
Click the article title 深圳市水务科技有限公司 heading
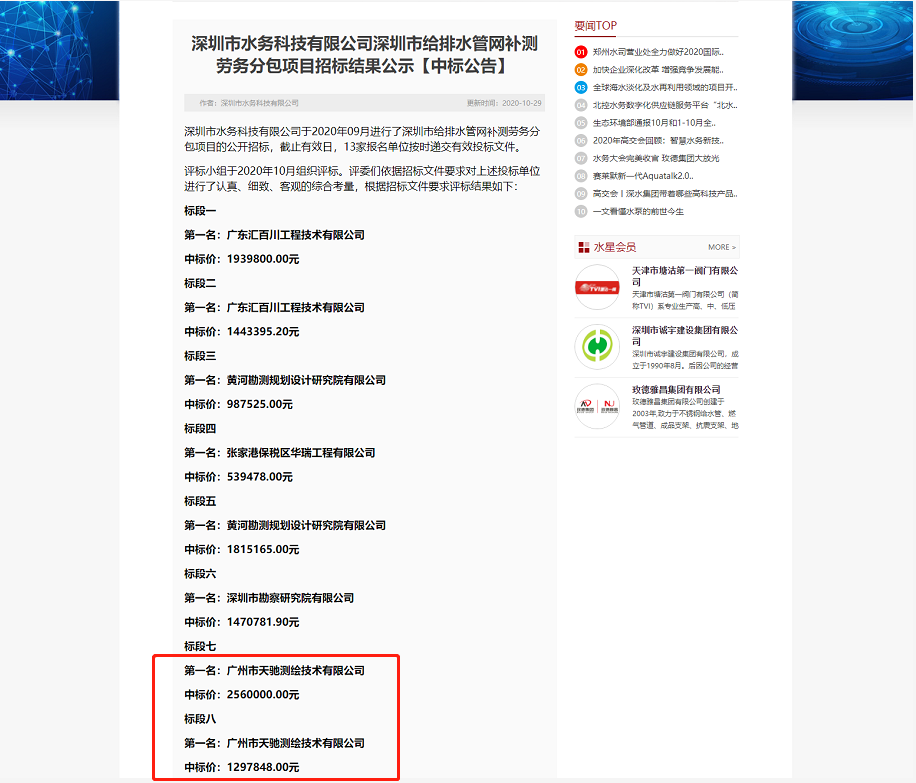[x=365, y=55]
